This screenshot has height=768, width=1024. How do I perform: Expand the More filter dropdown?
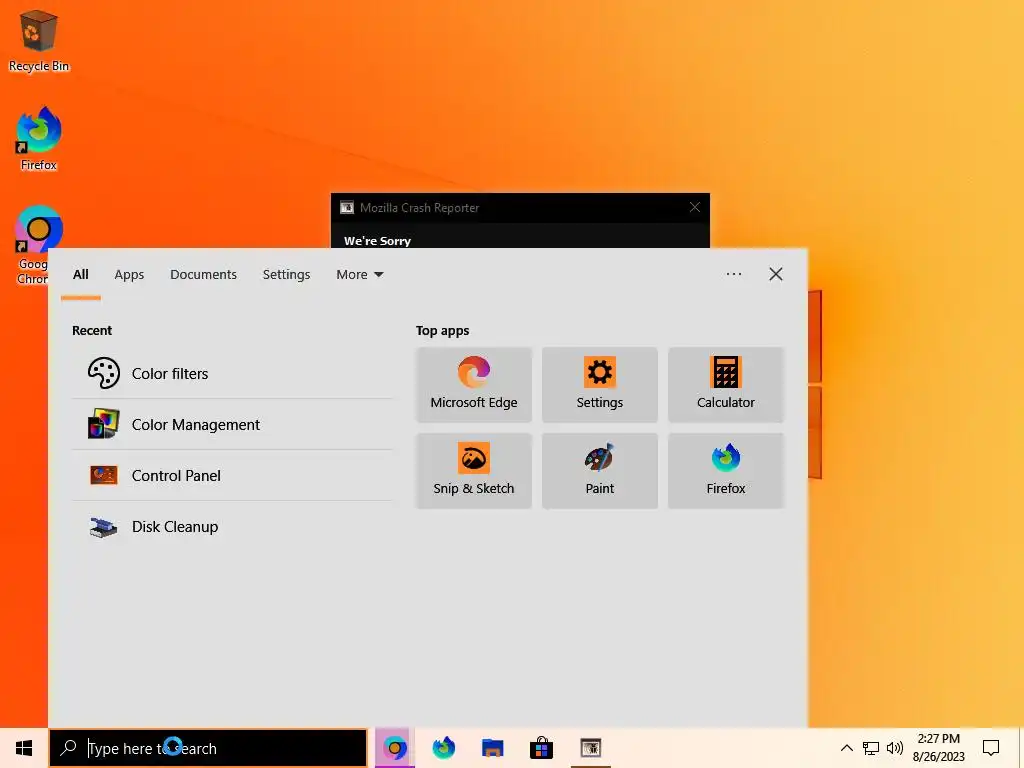click(360, 275)
